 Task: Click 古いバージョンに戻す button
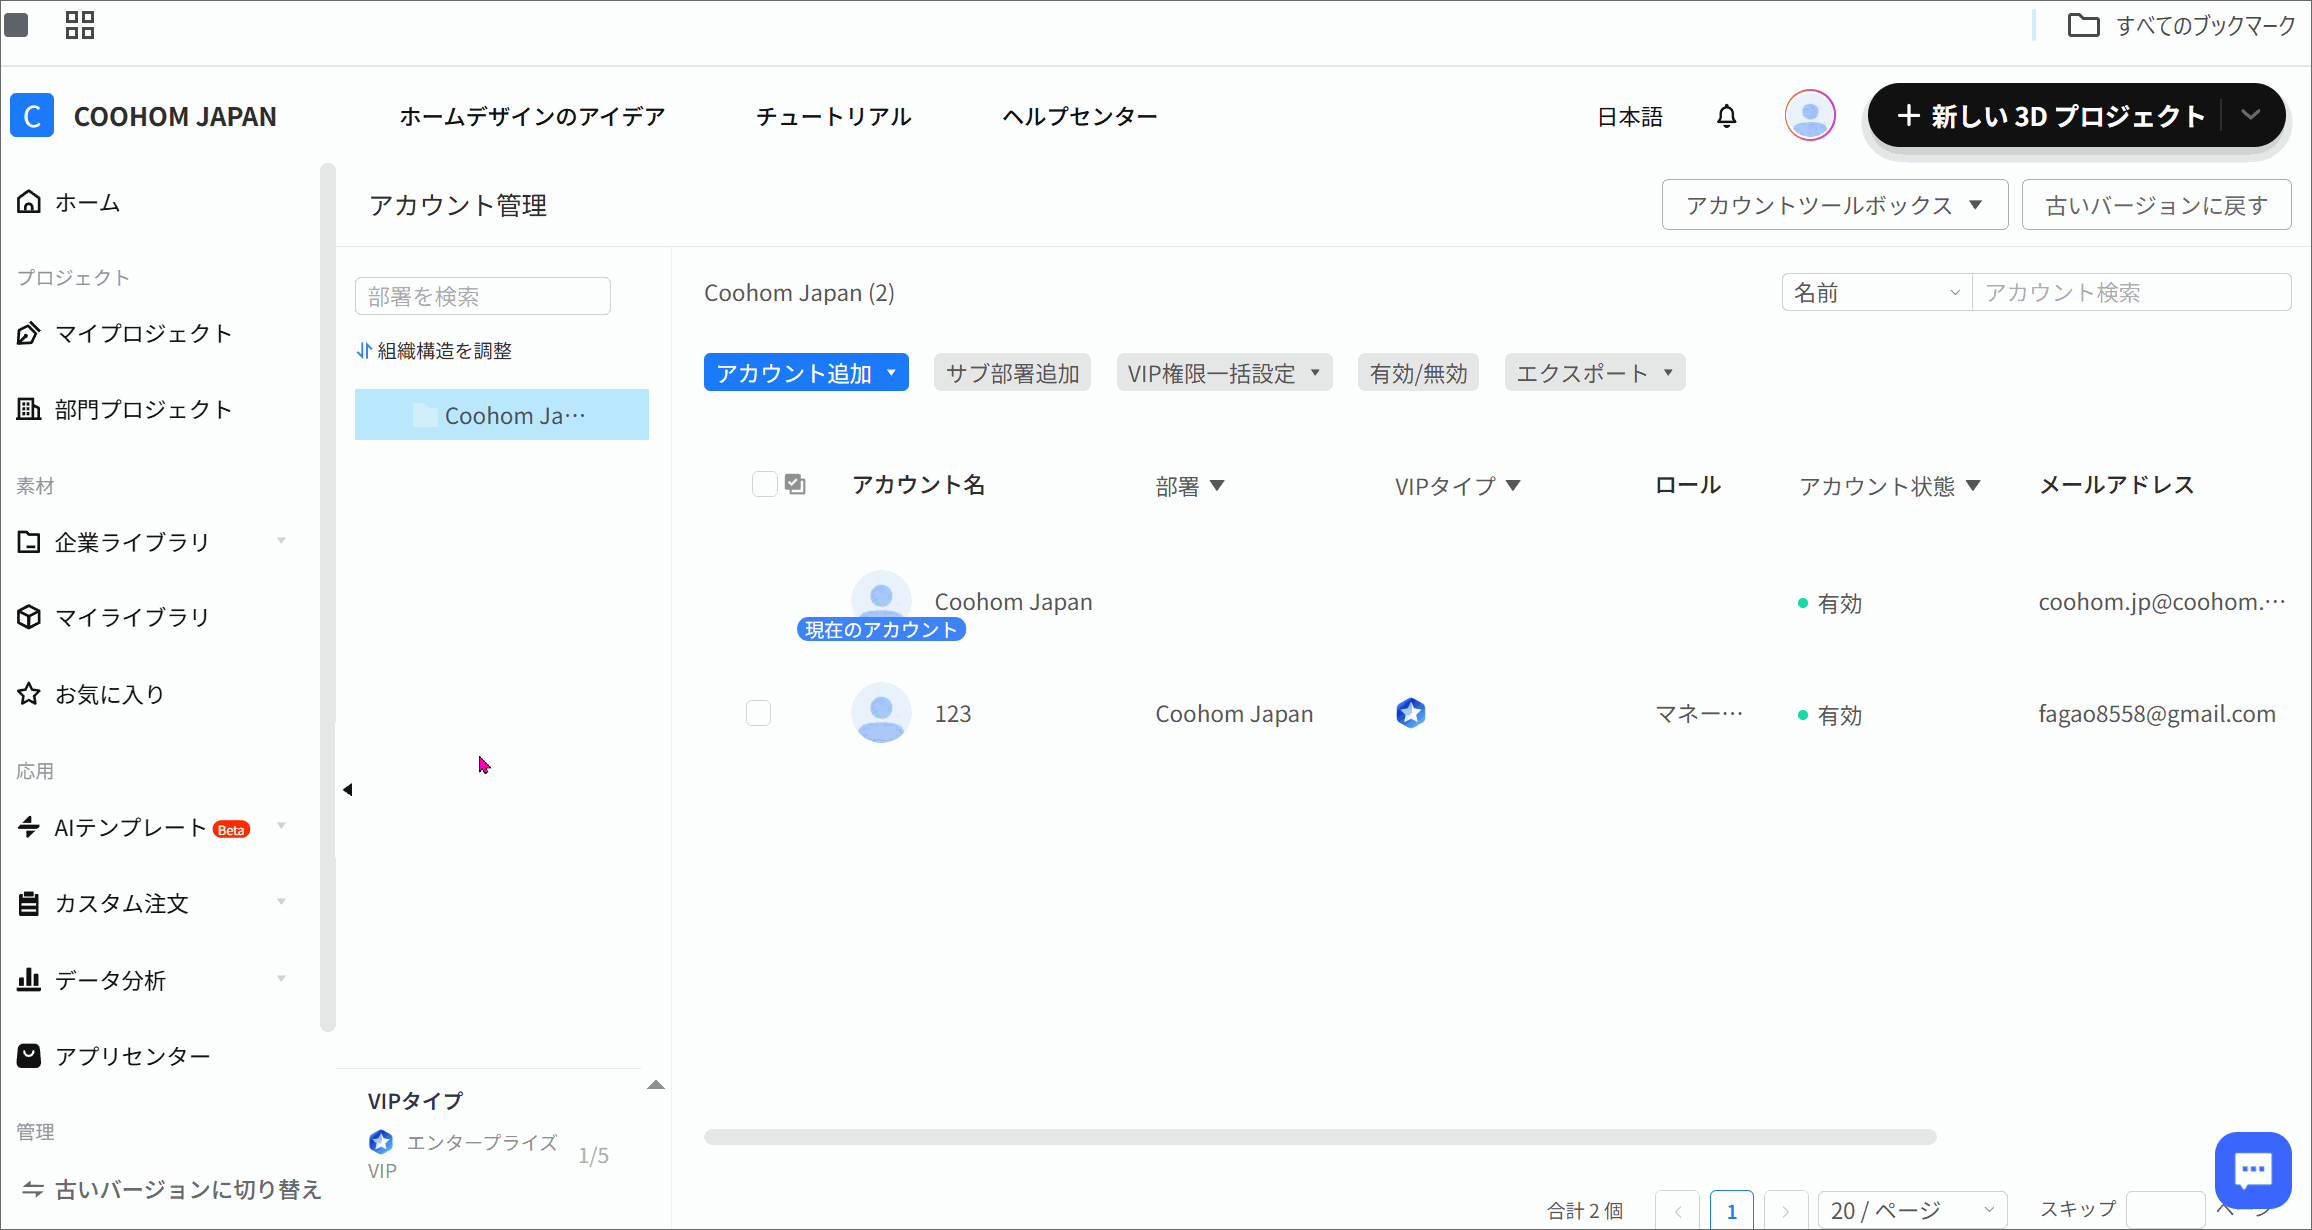(2156, 205)
